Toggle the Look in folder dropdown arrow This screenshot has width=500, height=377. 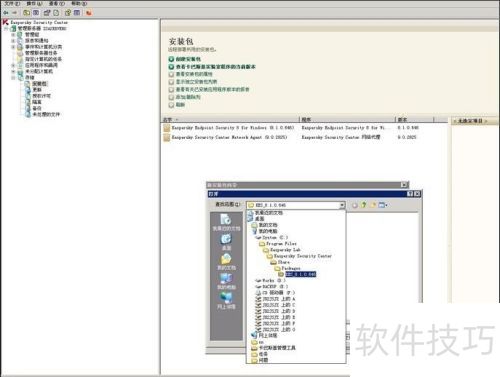pyautogui.click(x=342, y=205)
